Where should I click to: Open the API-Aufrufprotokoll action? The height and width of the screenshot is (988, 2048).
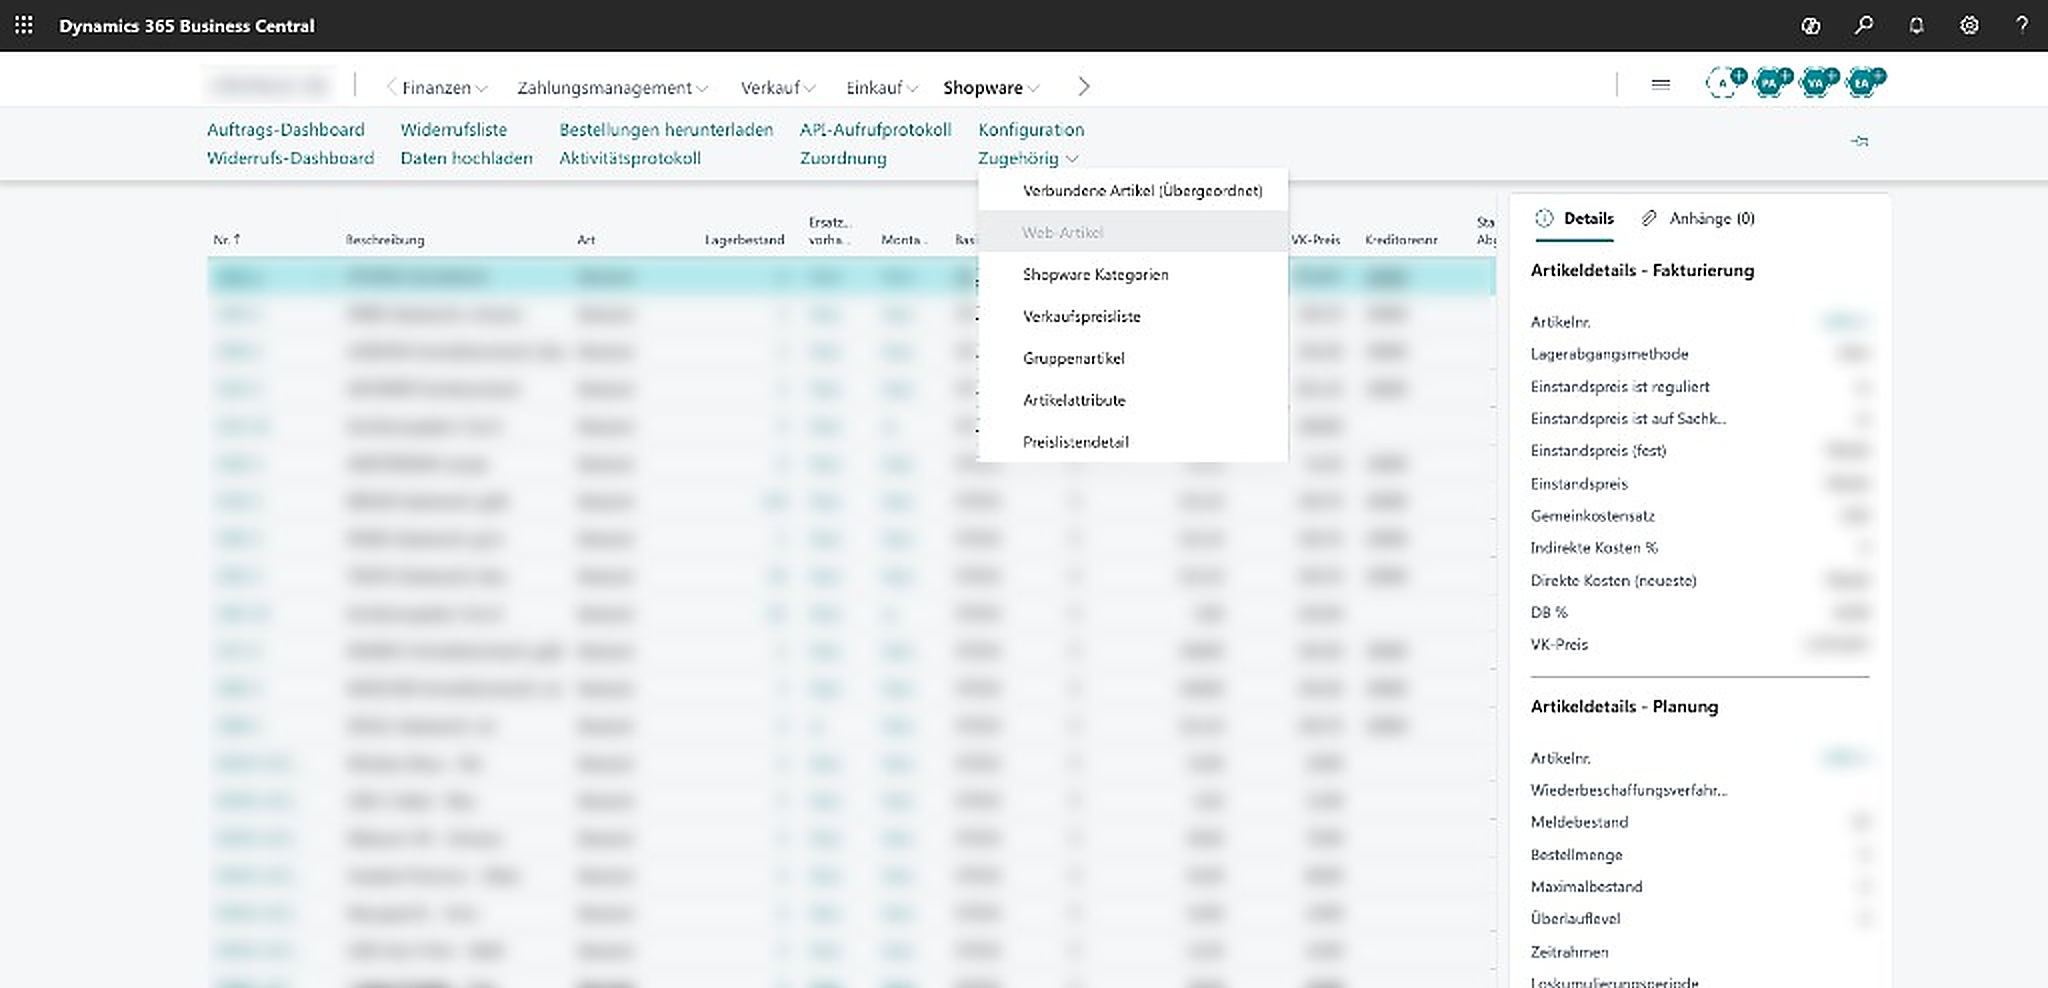coord(875,129)
